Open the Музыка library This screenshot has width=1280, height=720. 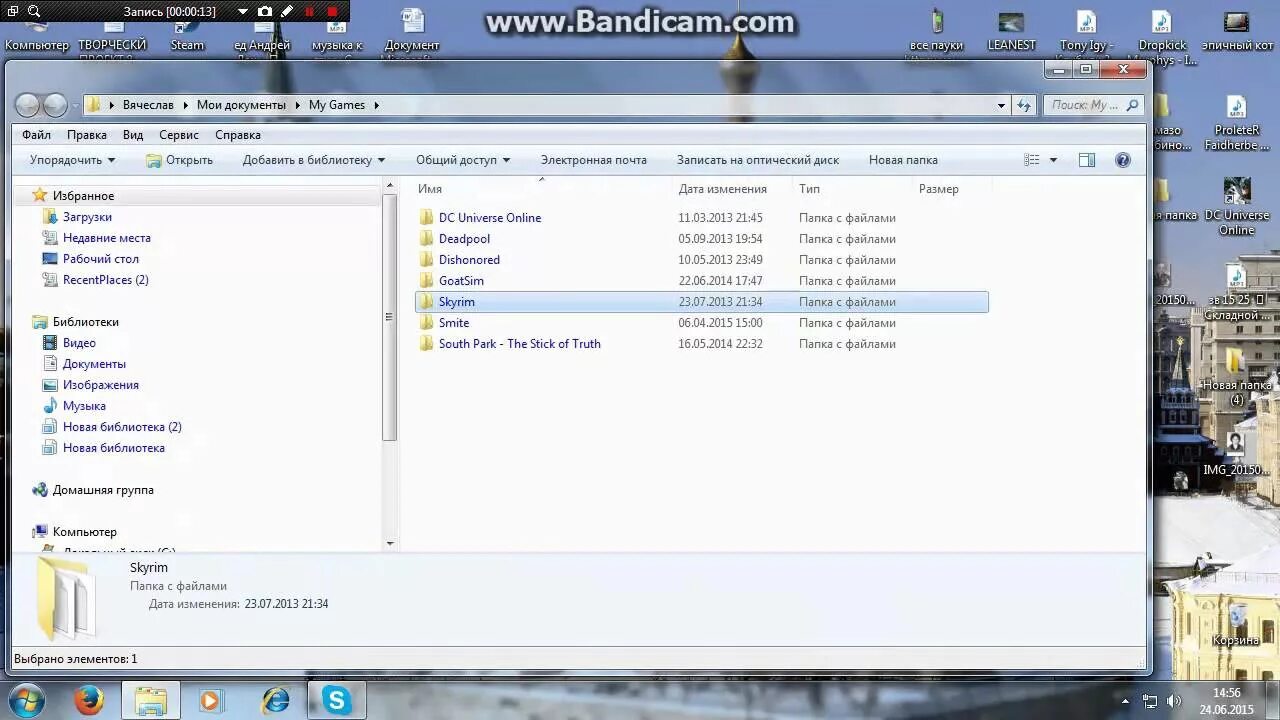[x=84, y=406]
